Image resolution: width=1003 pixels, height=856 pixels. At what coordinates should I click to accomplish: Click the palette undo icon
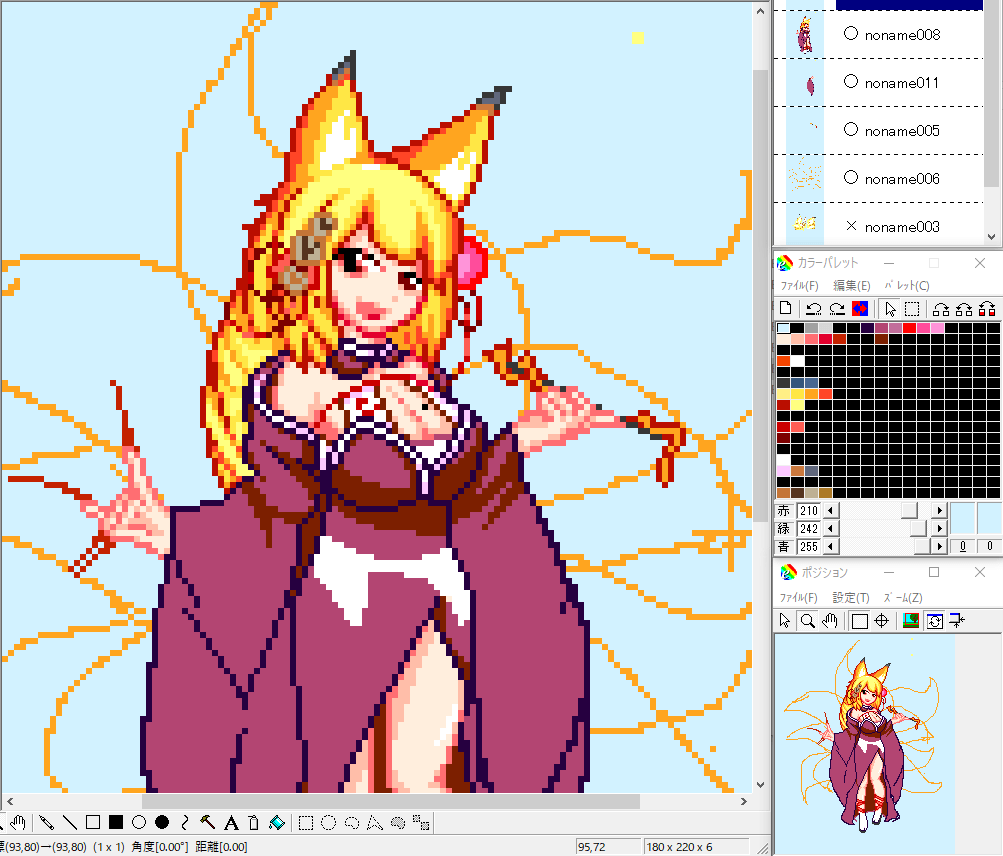pyautogui.click(x=814, y=308)
